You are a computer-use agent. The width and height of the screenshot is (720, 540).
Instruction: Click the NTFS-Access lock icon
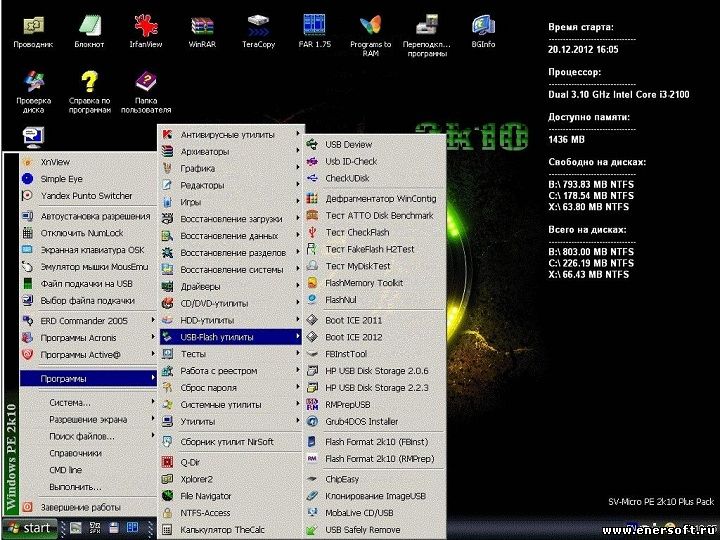168,513
